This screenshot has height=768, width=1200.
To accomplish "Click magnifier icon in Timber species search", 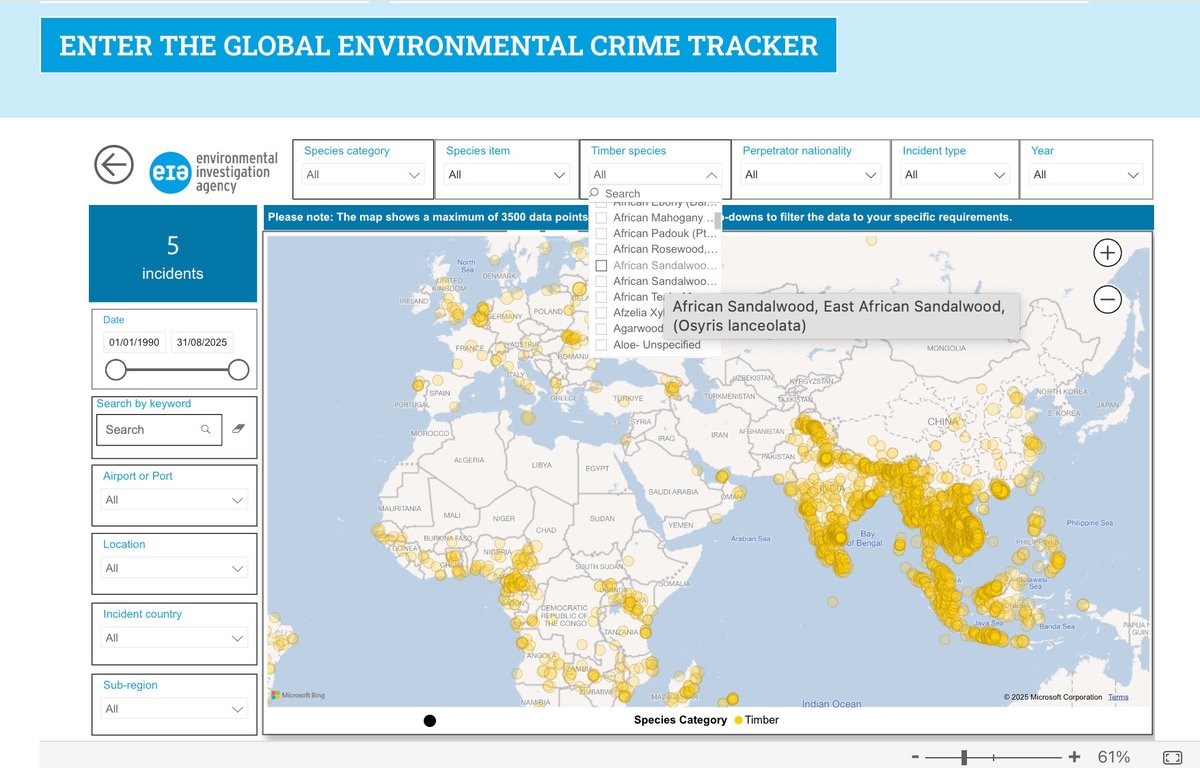I will pos(594,193).
